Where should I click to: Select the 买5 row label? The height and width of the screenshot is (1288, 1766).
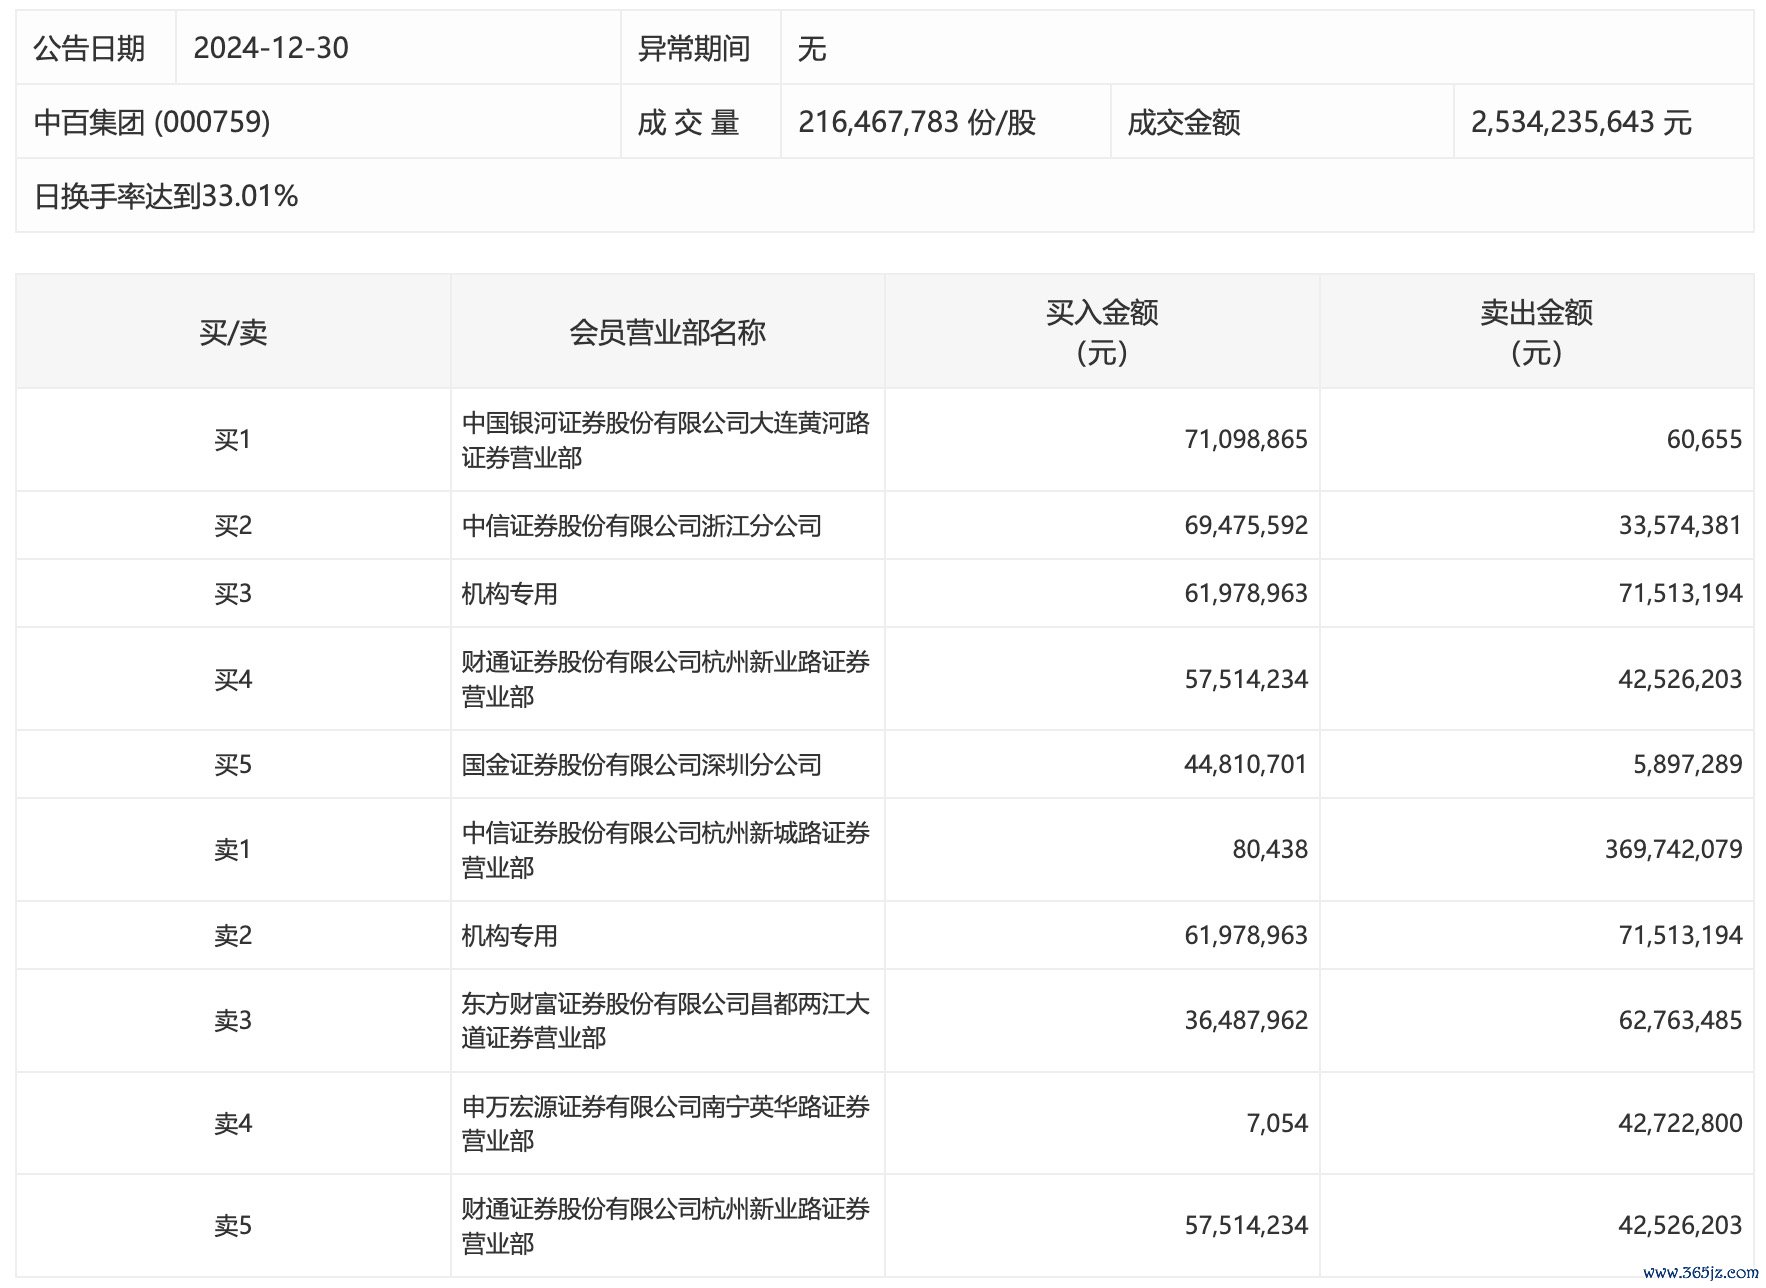pyautogui.click(x=233, y=764)
